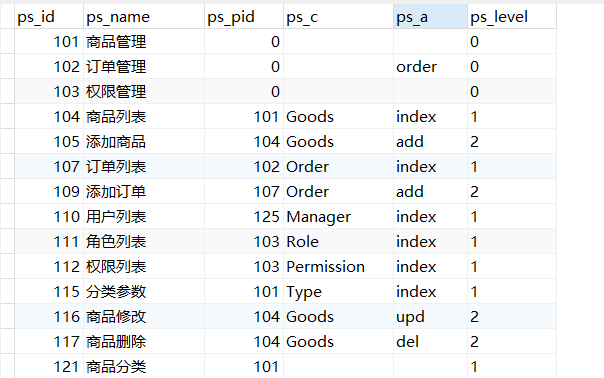Click the name cell 商品列表
Image resolution: width=604 pixels, height=378 pixels.
[x=144, y=117]
